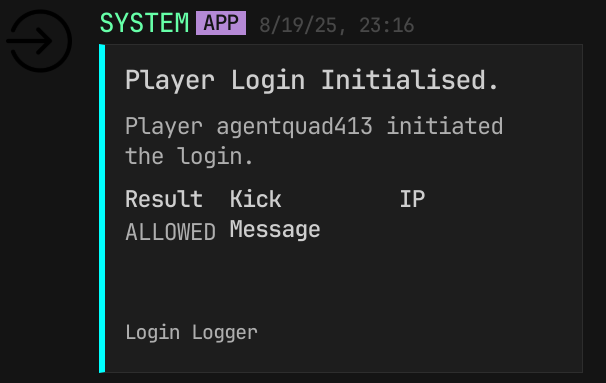Open the SYSTEM username profile
This screenshot has height=383, width=606.
pyautogui.click(x=144, y=23)
